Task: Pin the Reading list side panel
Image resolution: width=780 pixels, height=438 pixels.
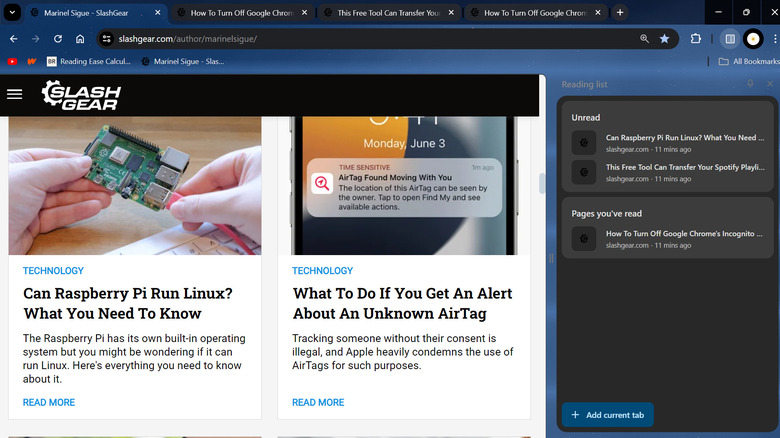Action: pos(751,85)
